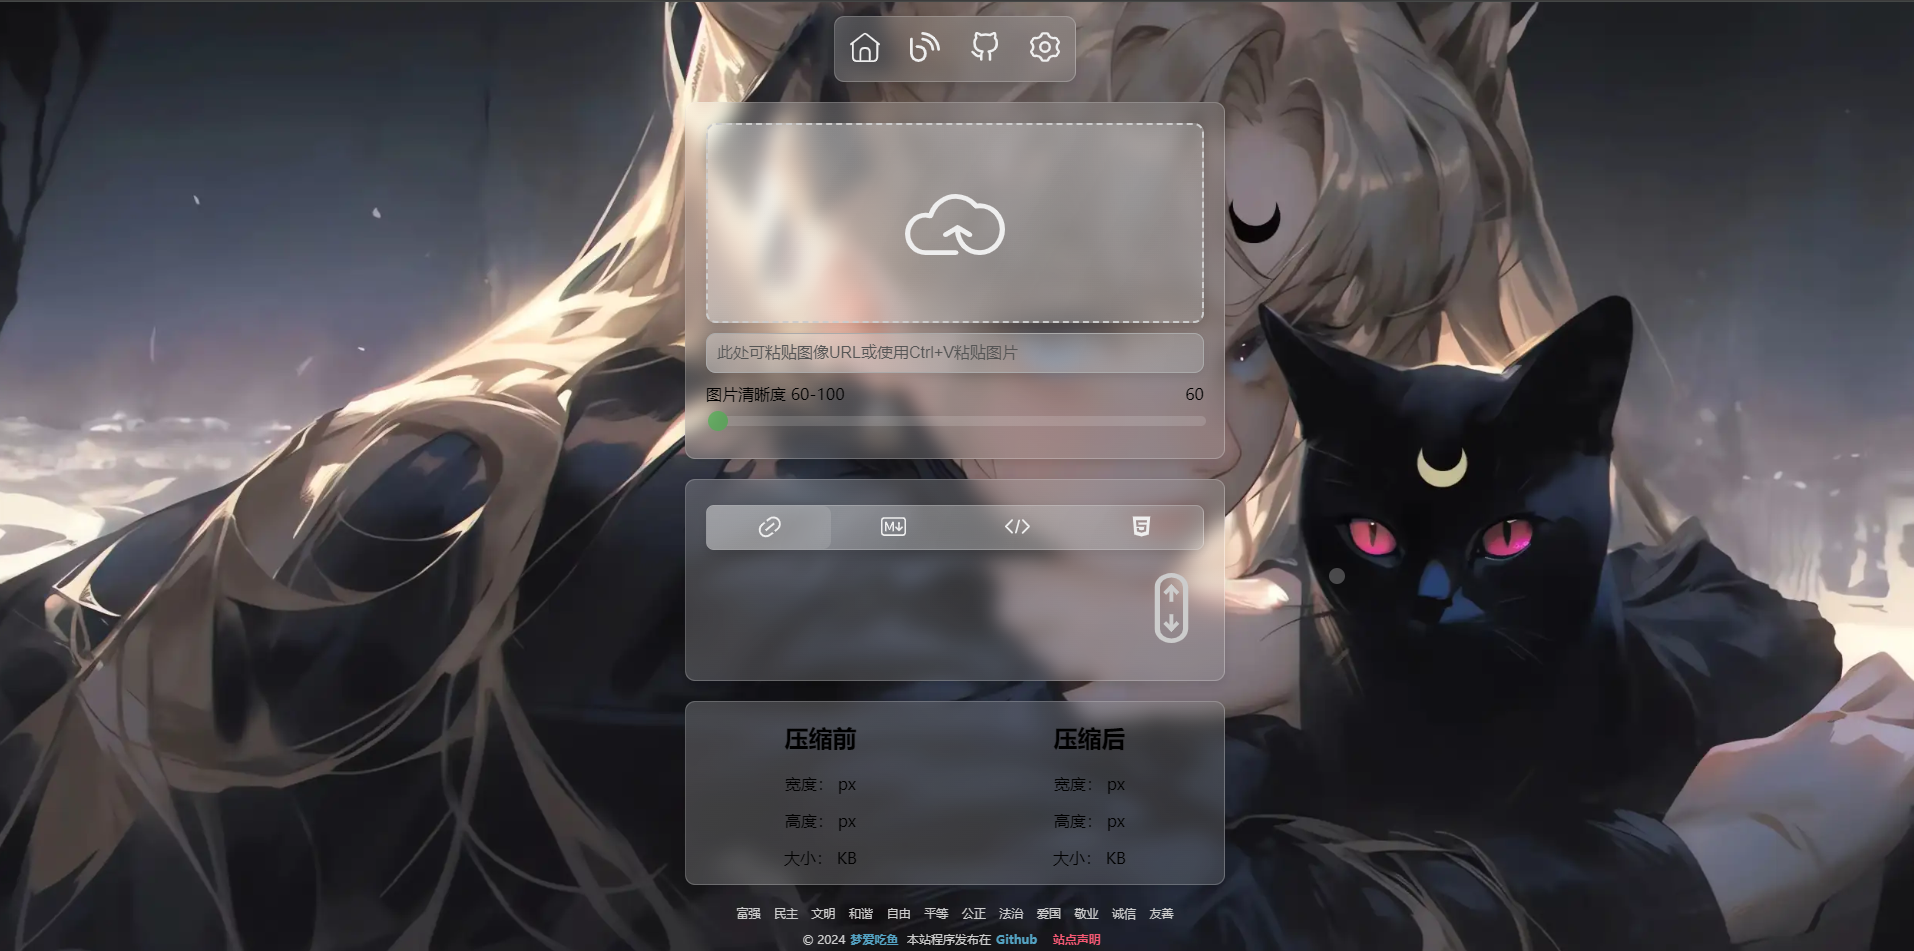Open the settings gear icon

1045,47
